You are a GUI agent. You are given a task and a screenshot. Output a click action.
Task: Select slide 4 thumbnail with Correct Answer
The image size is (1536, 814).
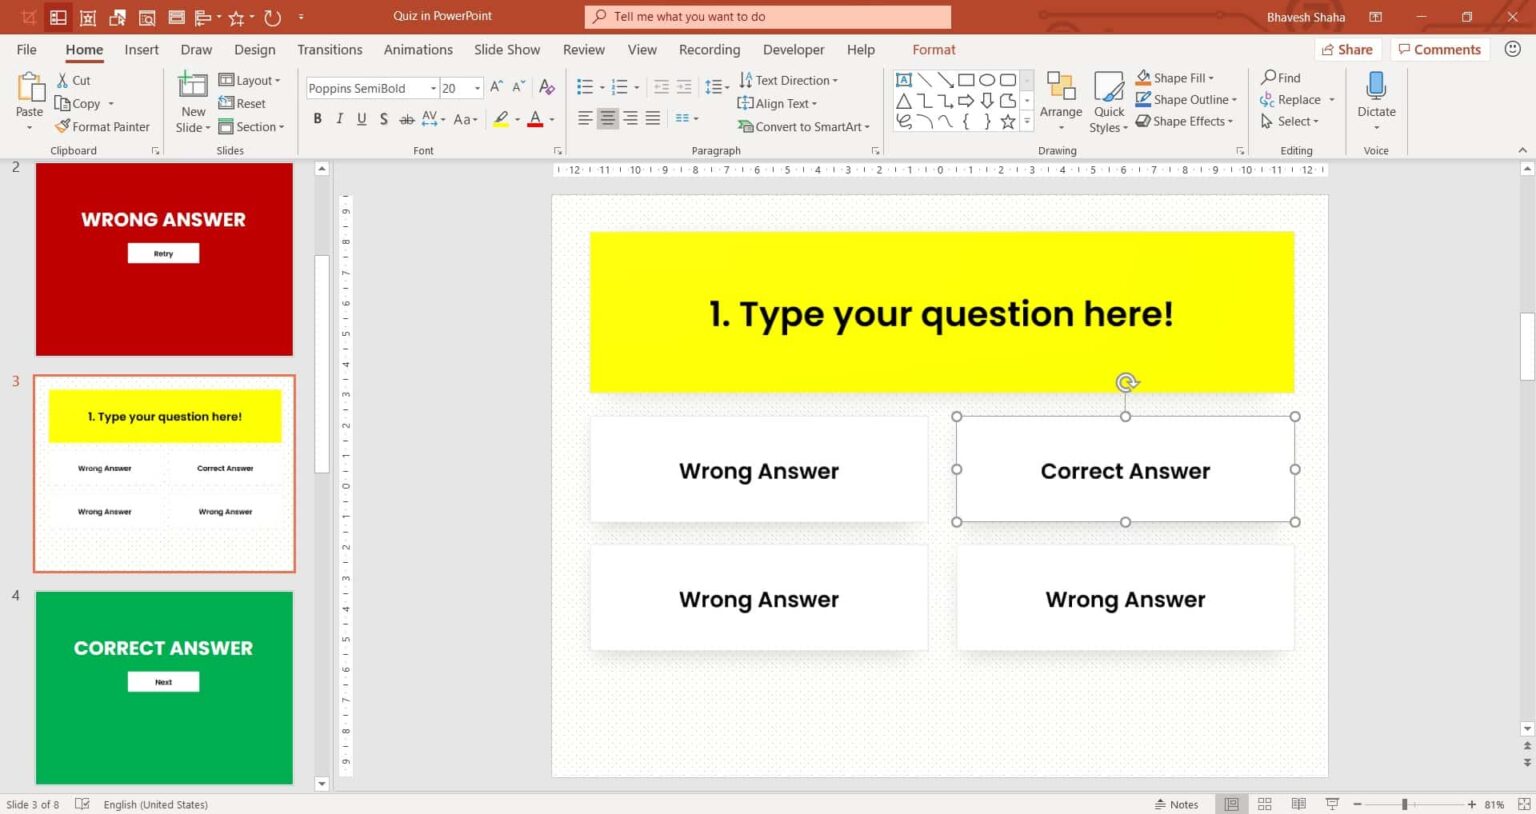(x=163, y=687)
